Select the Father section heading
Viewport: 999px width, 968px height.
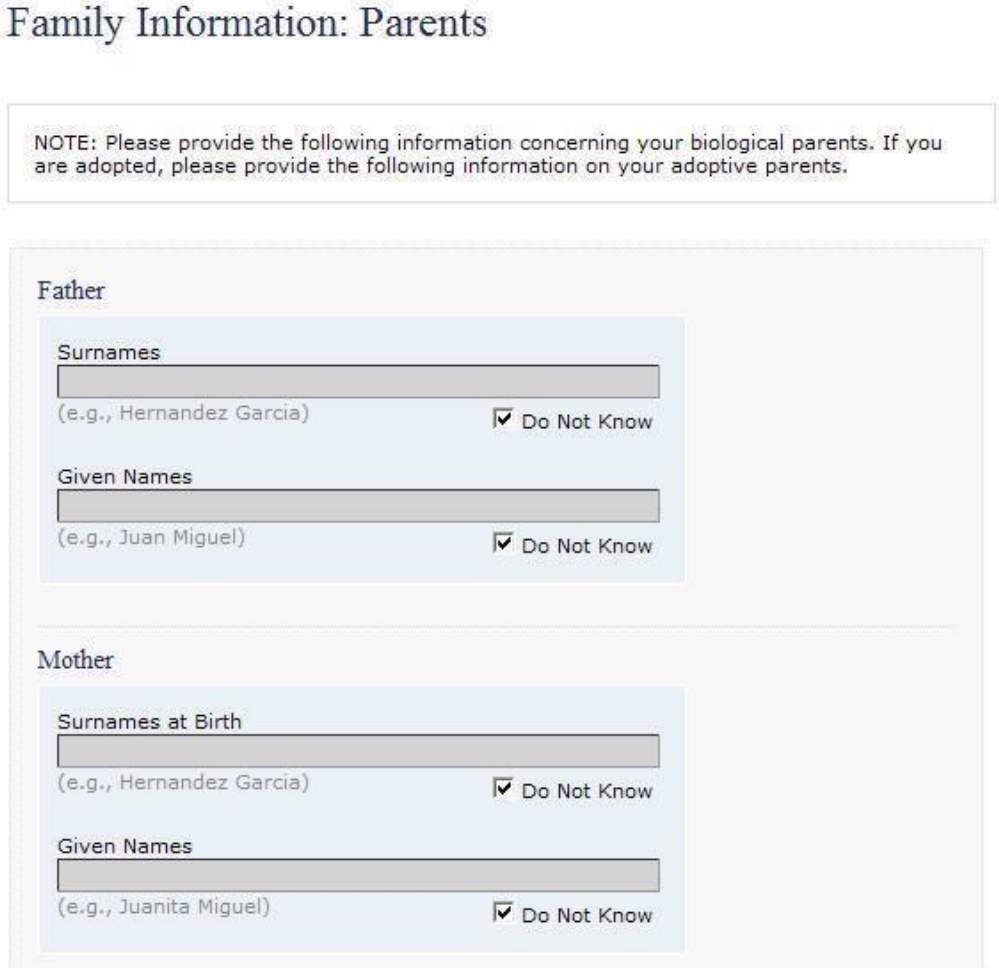[x=71, y=291]
